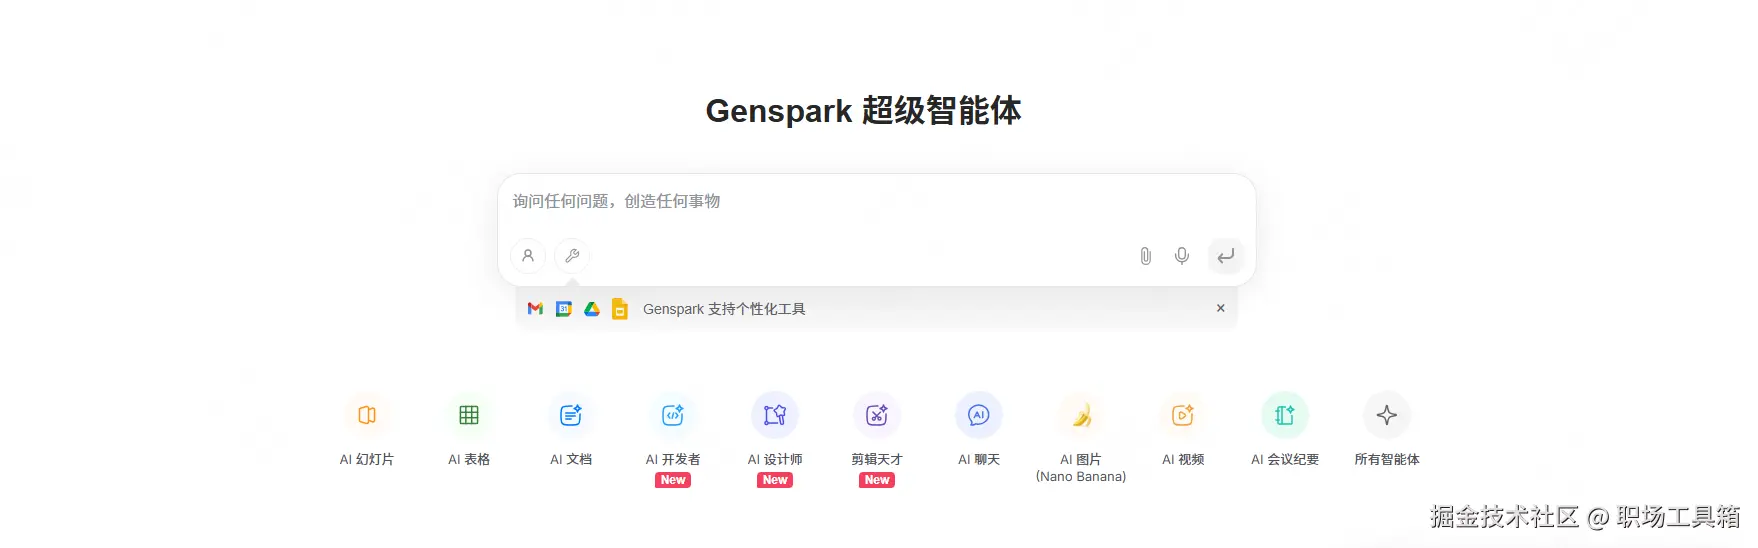Launch the 剪辑天才 video editing icon
The height and width of the screenshot is (548, 1758).
click(x=877, y=415)
